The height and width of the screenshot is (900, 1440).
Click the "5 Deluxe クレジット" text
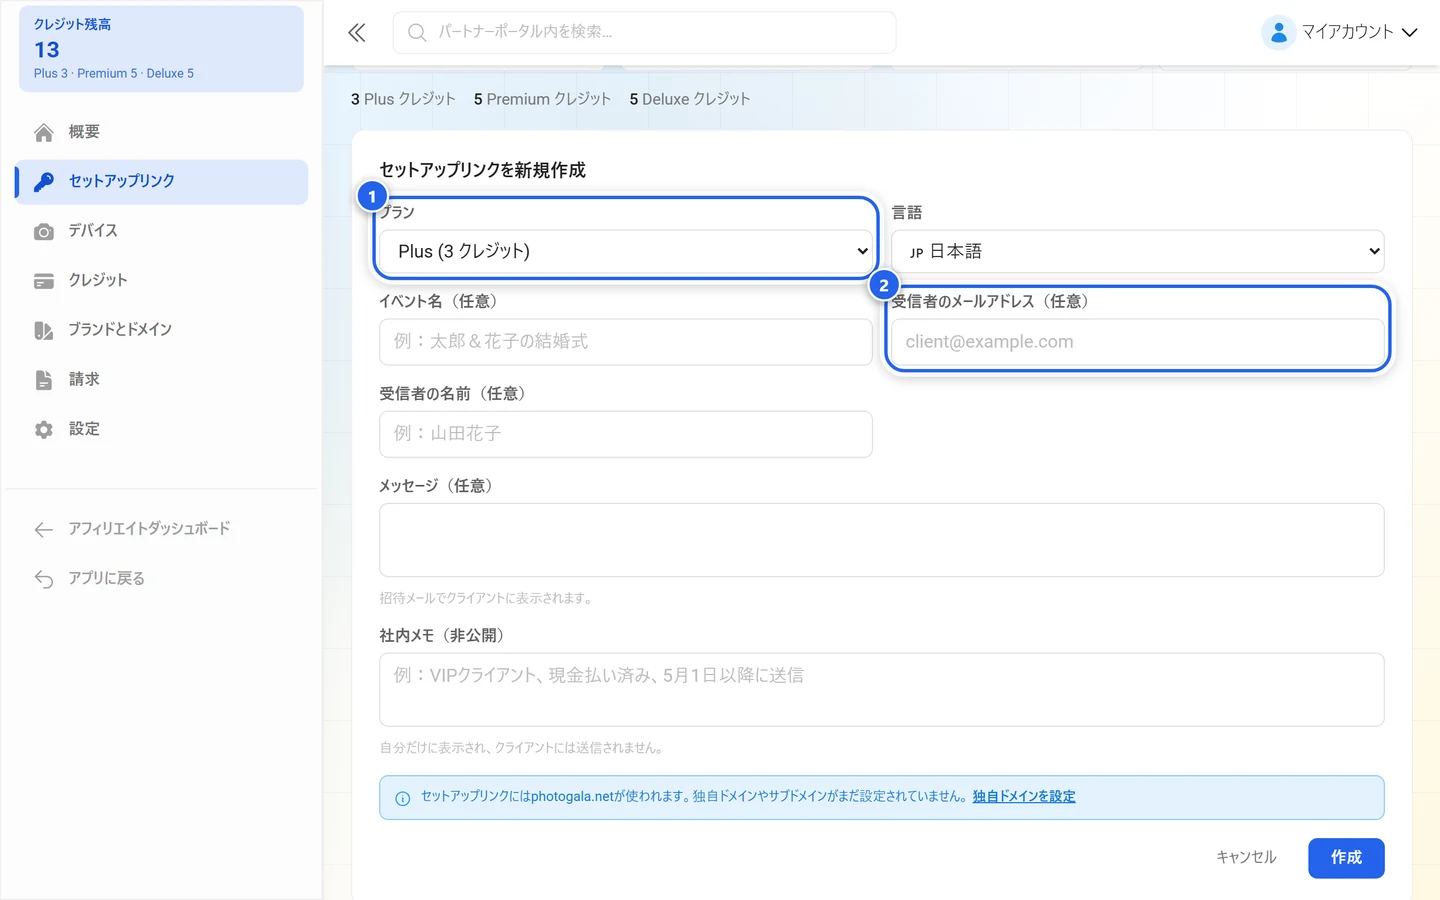point(690,99)
